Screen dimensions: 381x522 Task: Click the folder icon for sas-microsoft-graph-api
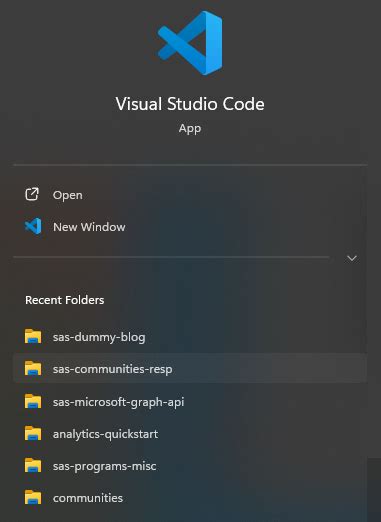click(33, 401)
